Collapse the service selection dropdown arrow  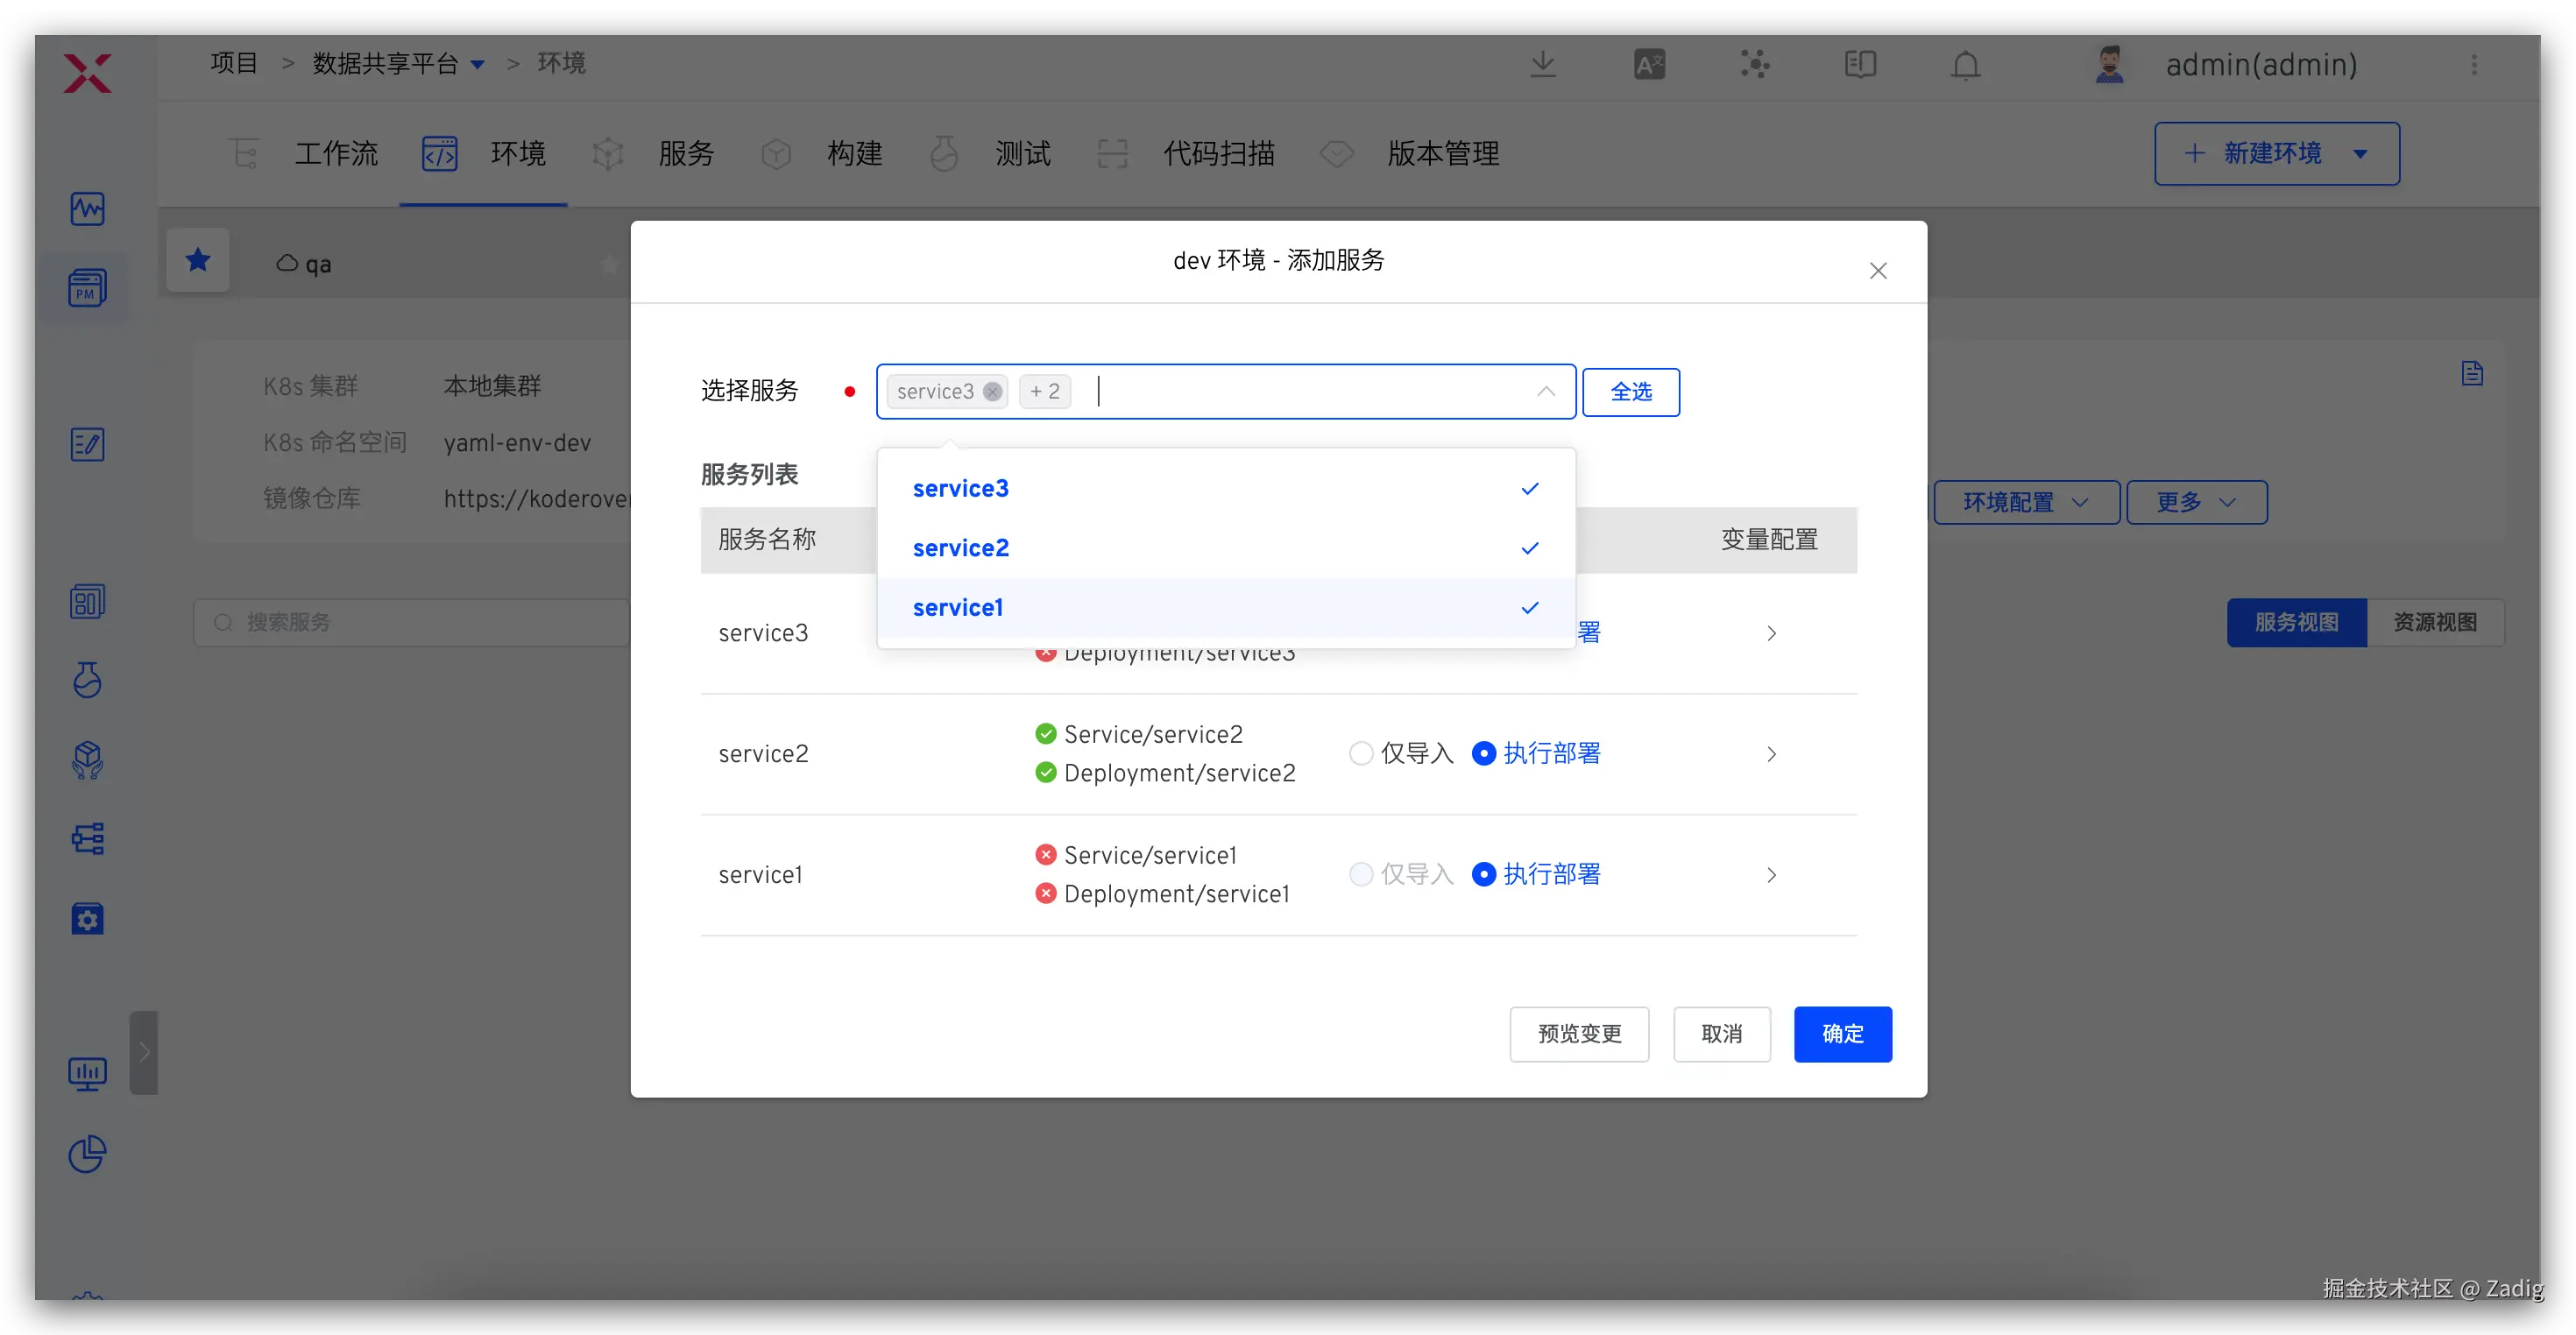click(x=1546, y=391)
